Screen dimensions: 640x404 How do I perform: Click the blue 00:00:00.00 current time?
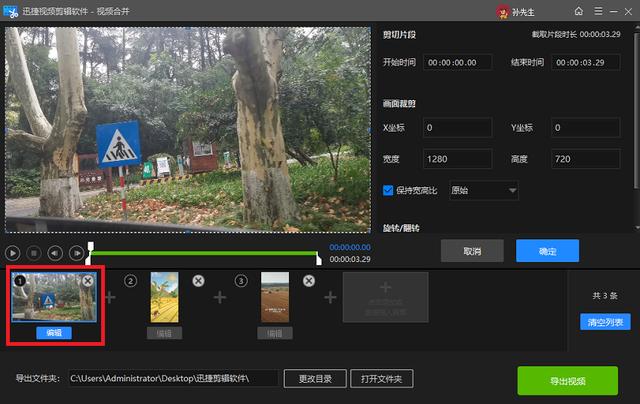coord(350,247)
